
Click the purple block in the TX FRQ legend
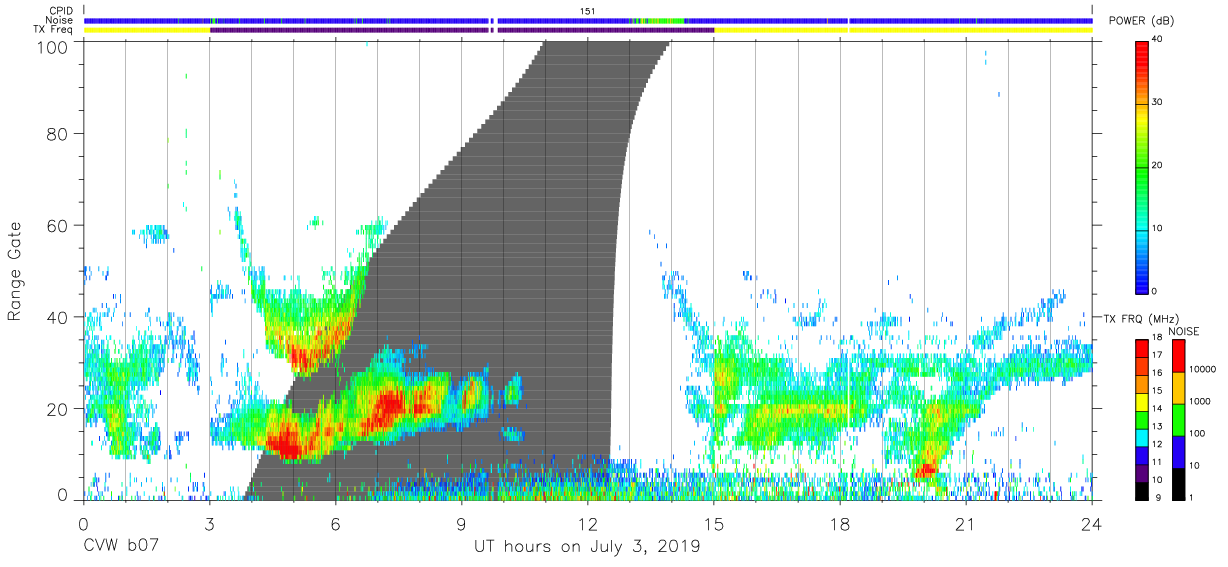[1143, 472]
